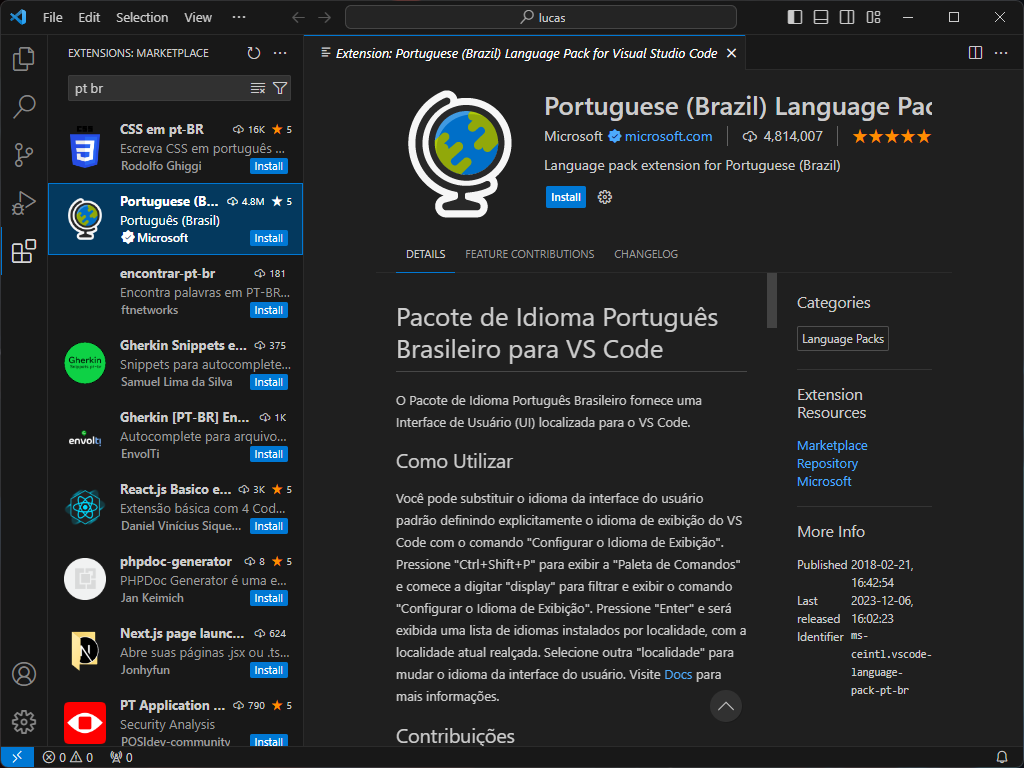Open the Extensions panel more actions menu

[x=280, y=53]
